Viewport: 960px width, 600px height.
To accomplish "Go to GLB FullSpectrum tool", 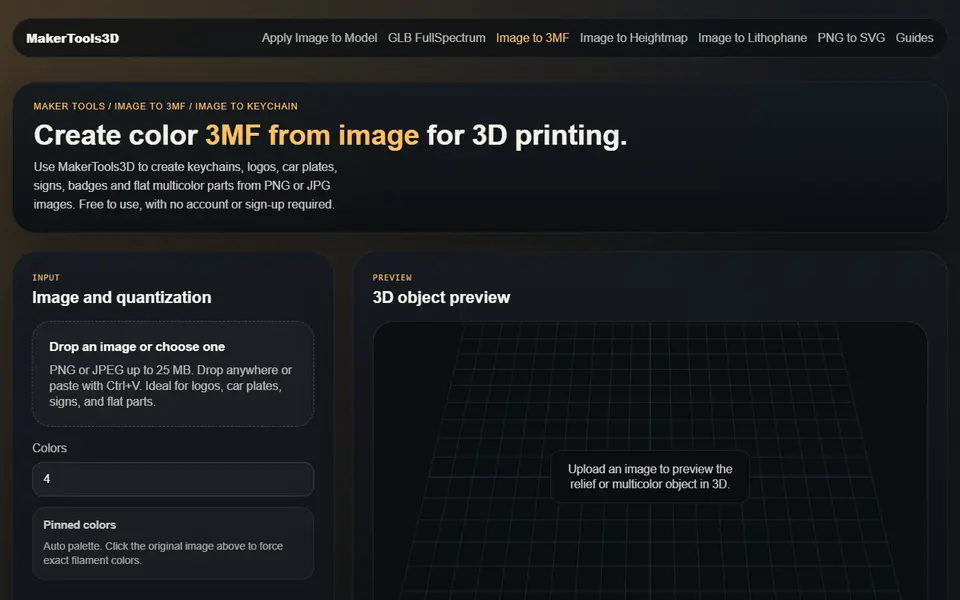I will pos(437,38).
